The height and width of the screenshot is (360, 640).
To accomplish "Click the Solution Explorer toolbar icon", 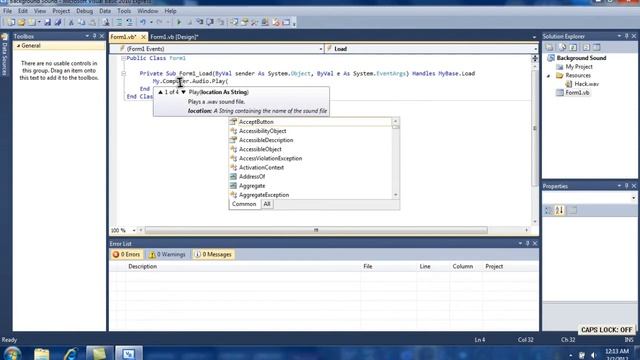I will tap(234, 22).
